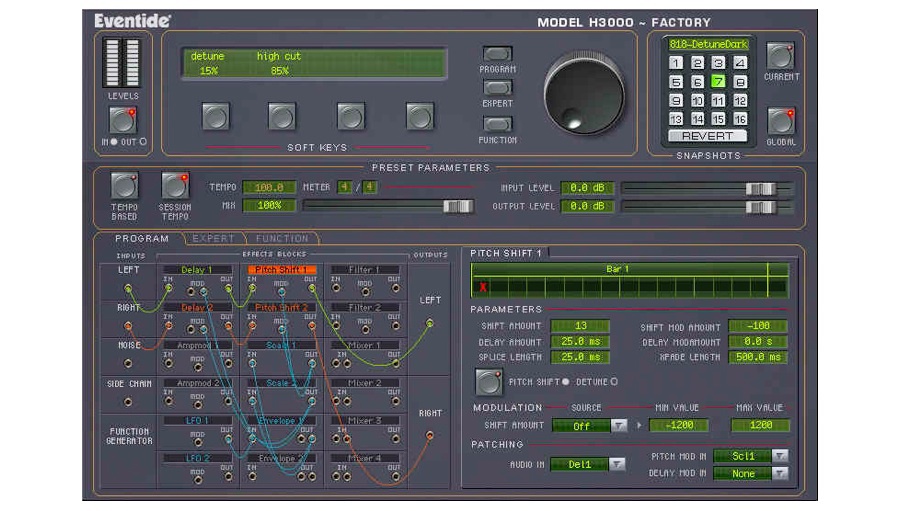Click the Xfade Length value field
900x511 pixels.
point(758,357)
